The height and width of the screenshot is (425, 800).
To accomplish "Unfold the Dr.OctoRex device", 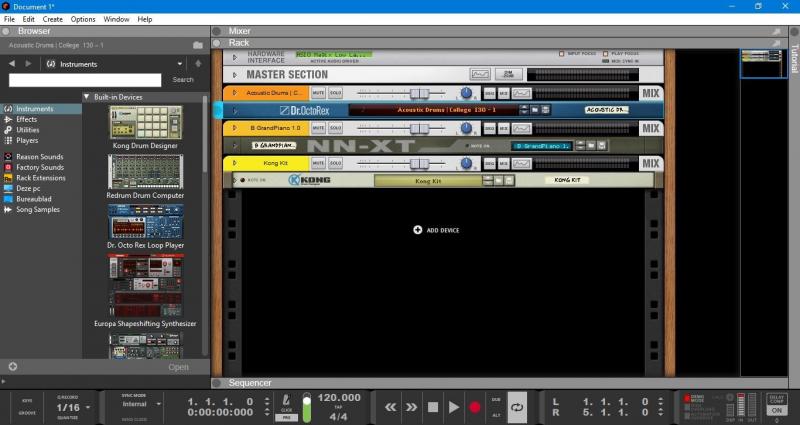I will point(235,110).
